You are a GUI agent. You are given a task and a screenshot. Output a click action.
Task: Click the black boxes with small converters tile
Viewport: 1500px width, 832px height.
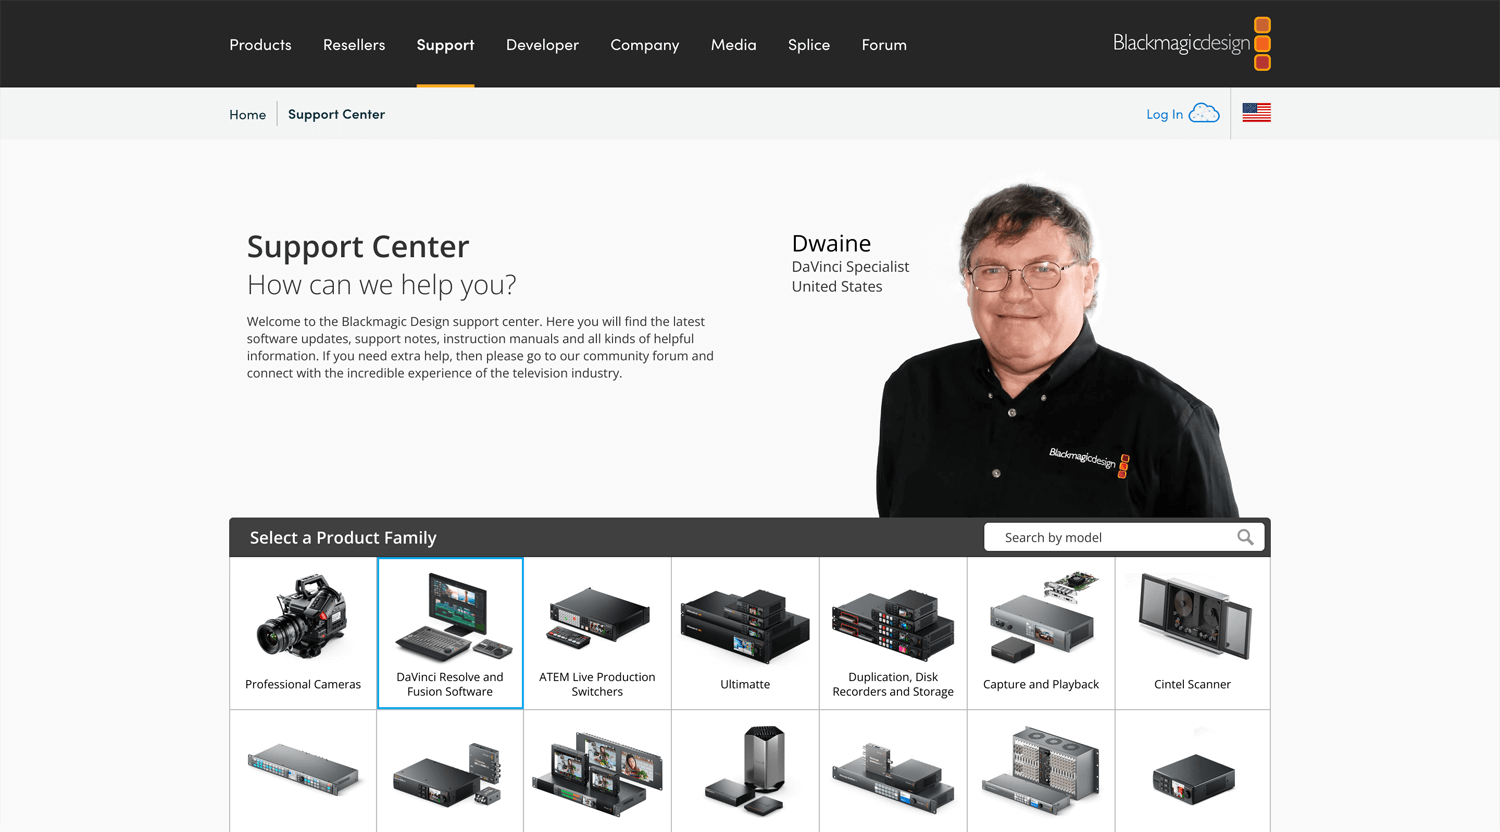(x=450, y=771)
